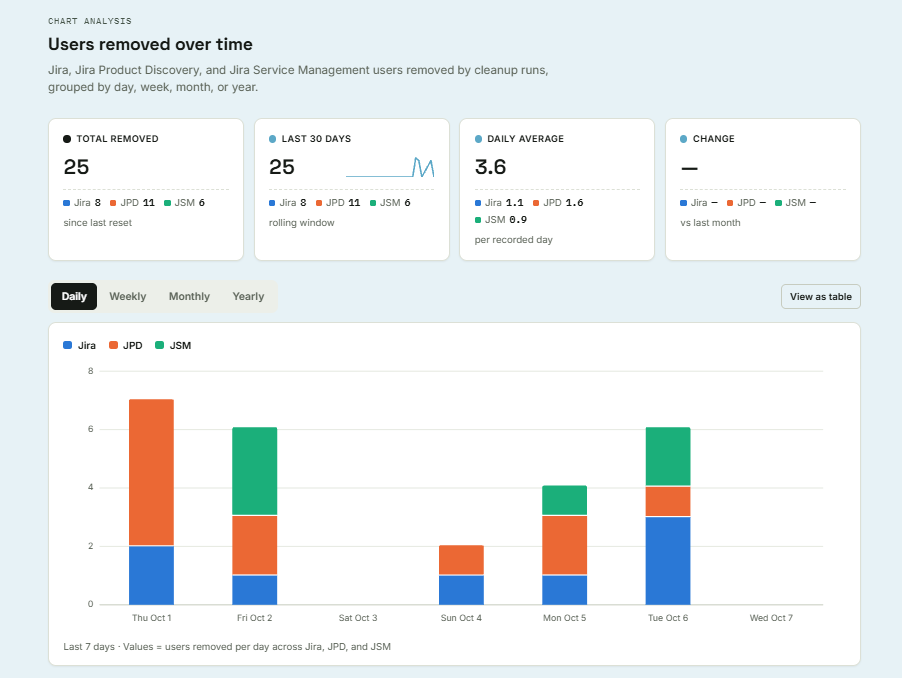Click the JPD orange swatch in chart legend

click(x=113, y=345)
